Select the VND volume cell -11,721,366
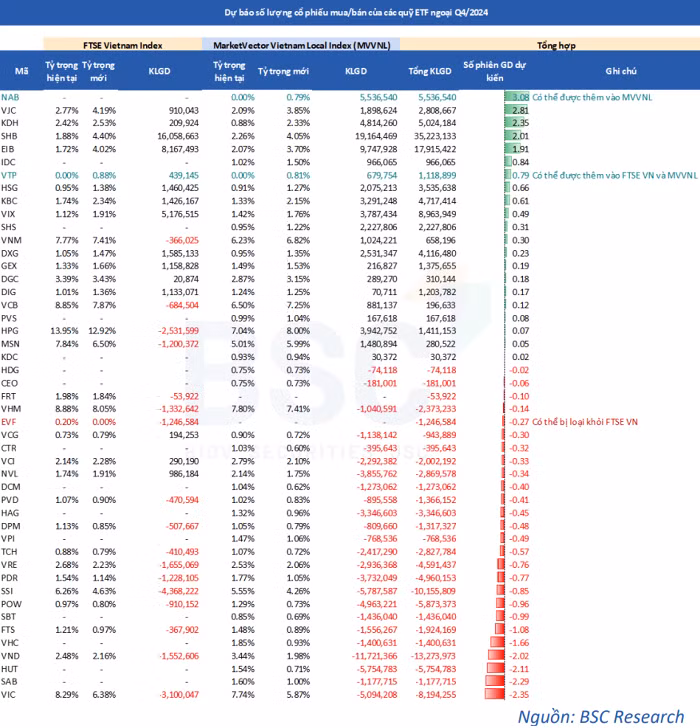 point(374,656)
